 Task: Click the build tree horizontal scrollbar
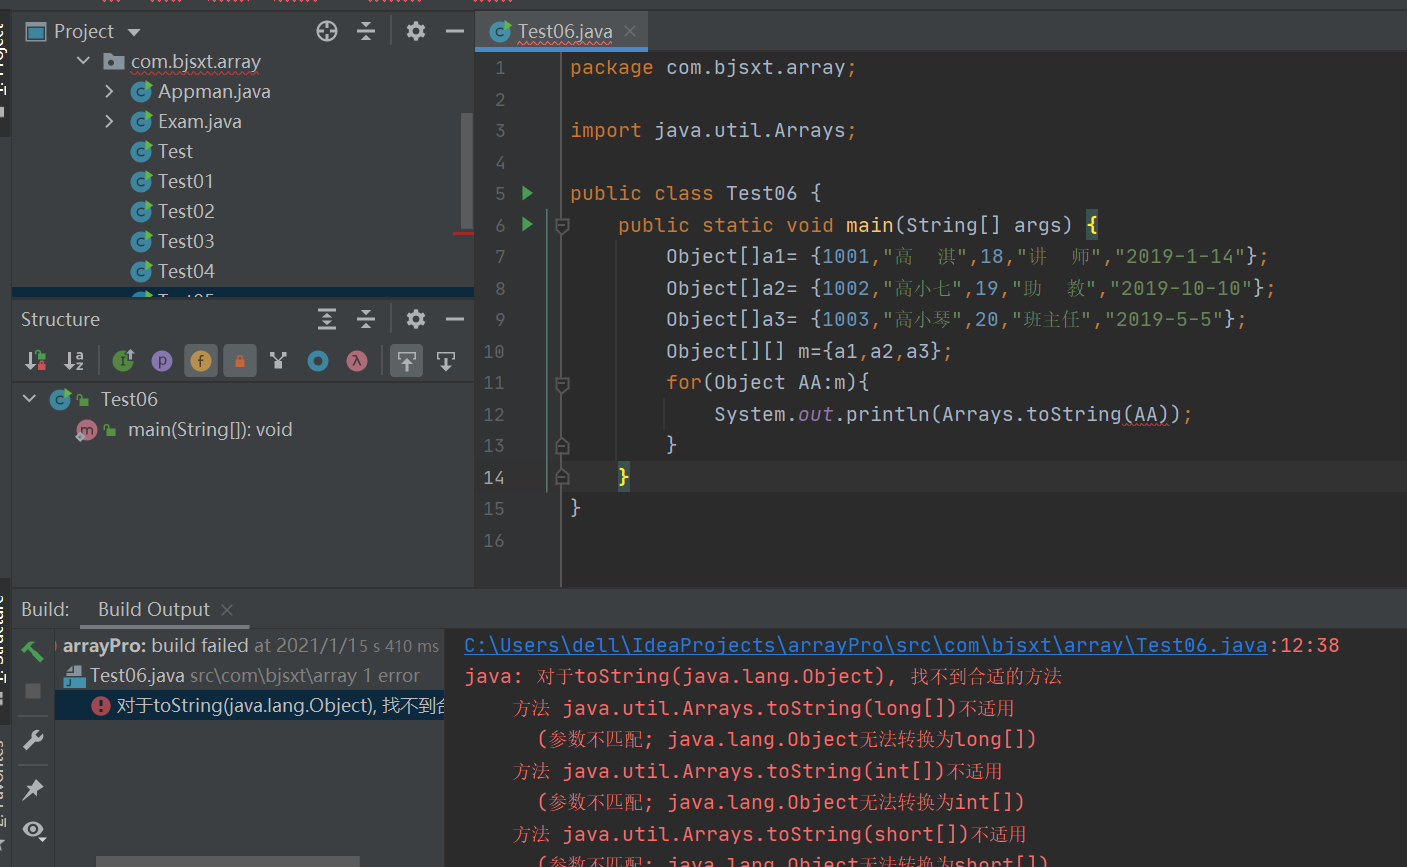[x=227, y=861]
